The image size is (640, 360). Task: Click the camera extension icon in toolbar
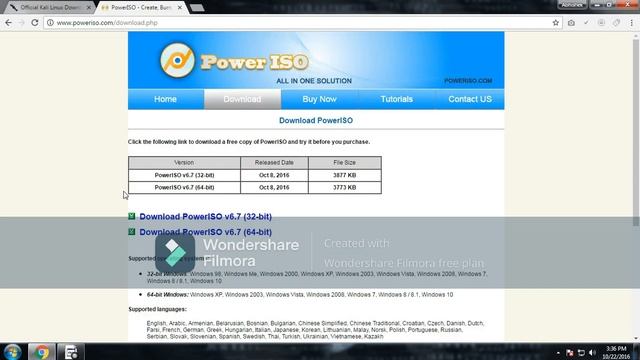click(571, 23)
